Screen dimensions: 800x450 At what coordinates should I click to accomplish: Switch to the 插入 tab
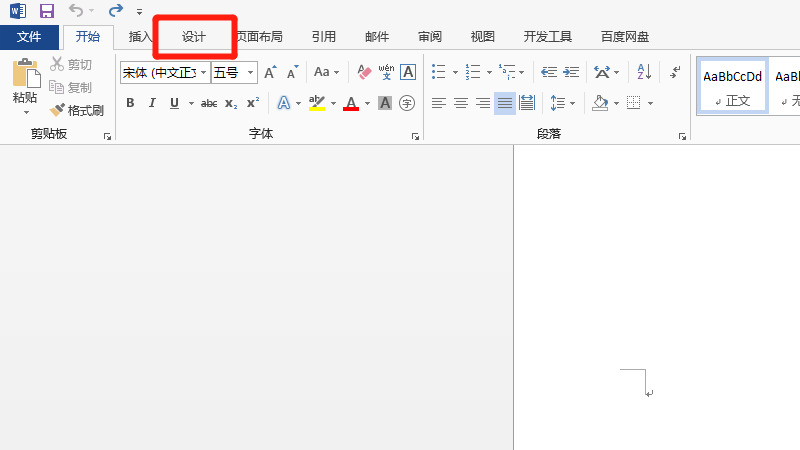tap(140, 37)
